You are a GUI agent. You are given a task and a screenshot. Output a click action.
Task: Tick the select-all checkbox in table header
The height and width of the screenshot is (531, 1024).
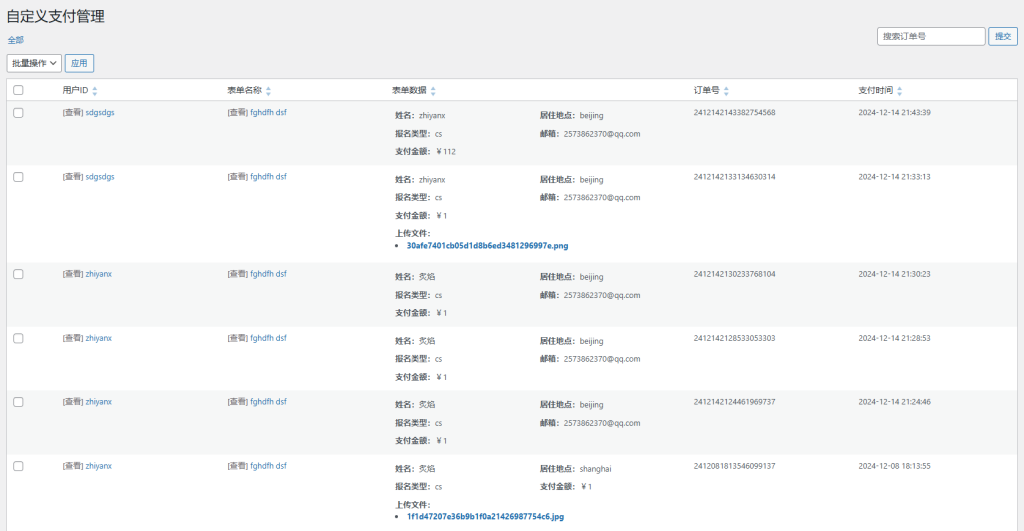click(18, 90)
